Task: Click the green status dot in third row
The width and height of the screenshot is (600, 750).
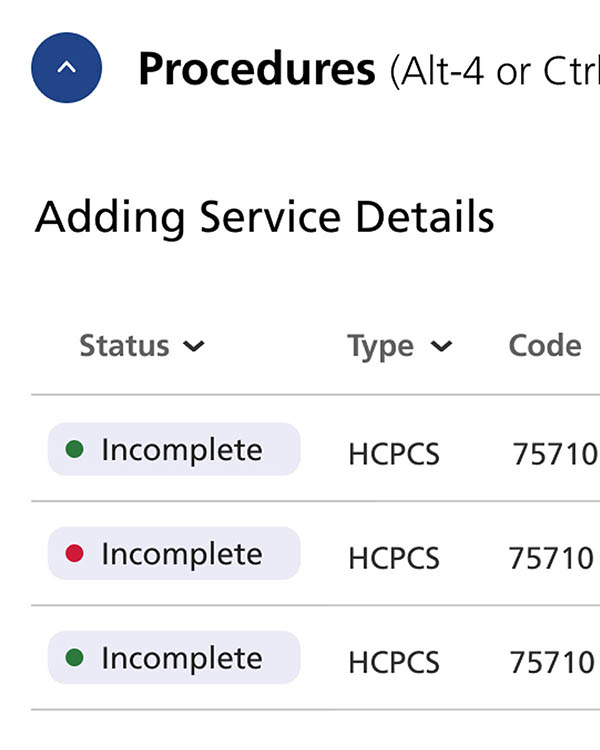Action: point(74,658)
